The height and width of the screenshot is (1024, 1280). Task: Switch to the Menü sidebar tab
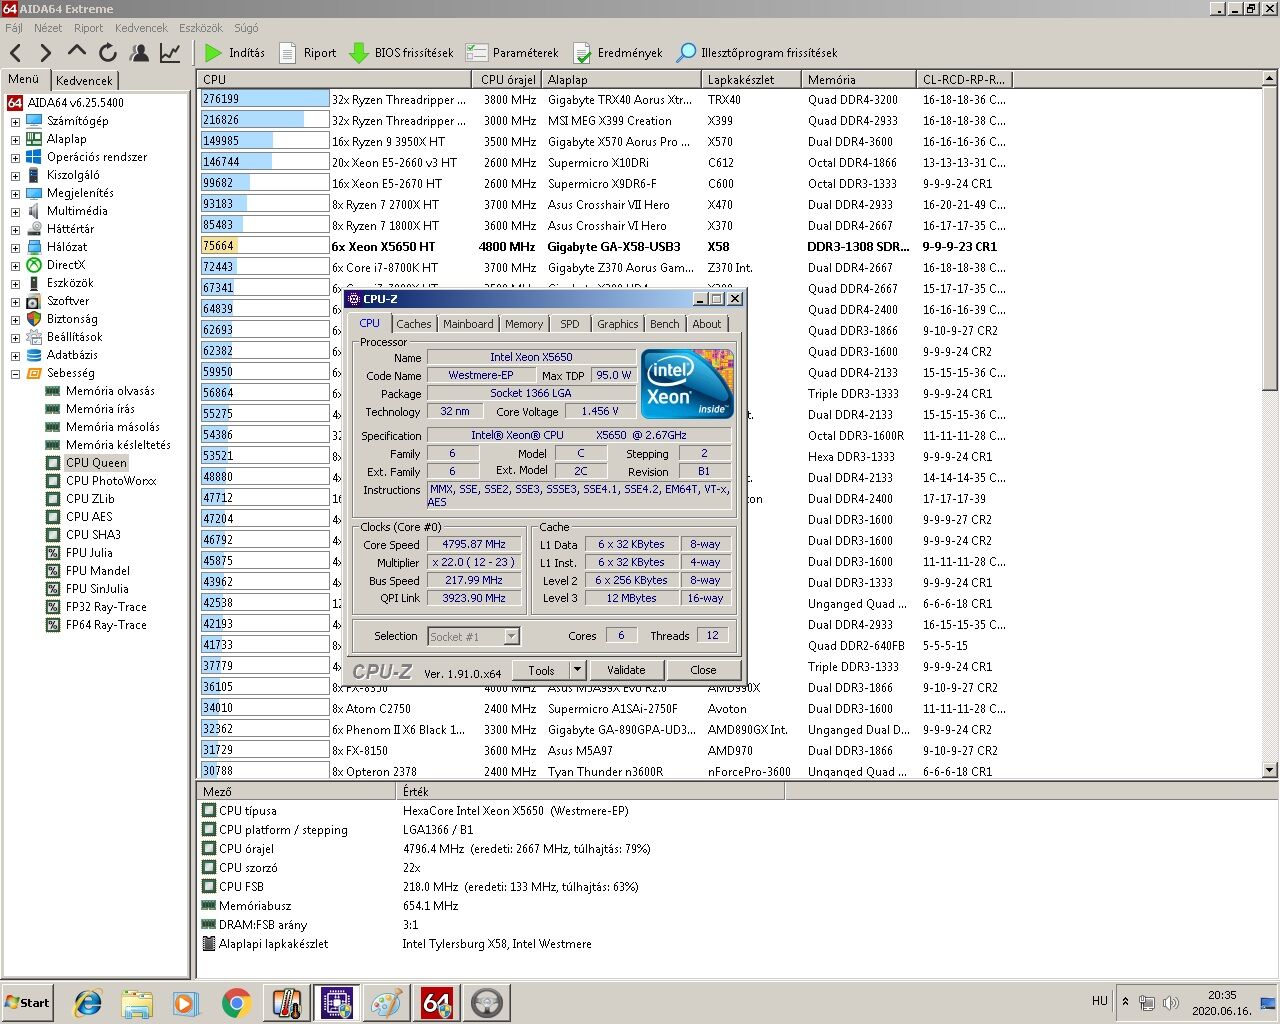(24, 79)
